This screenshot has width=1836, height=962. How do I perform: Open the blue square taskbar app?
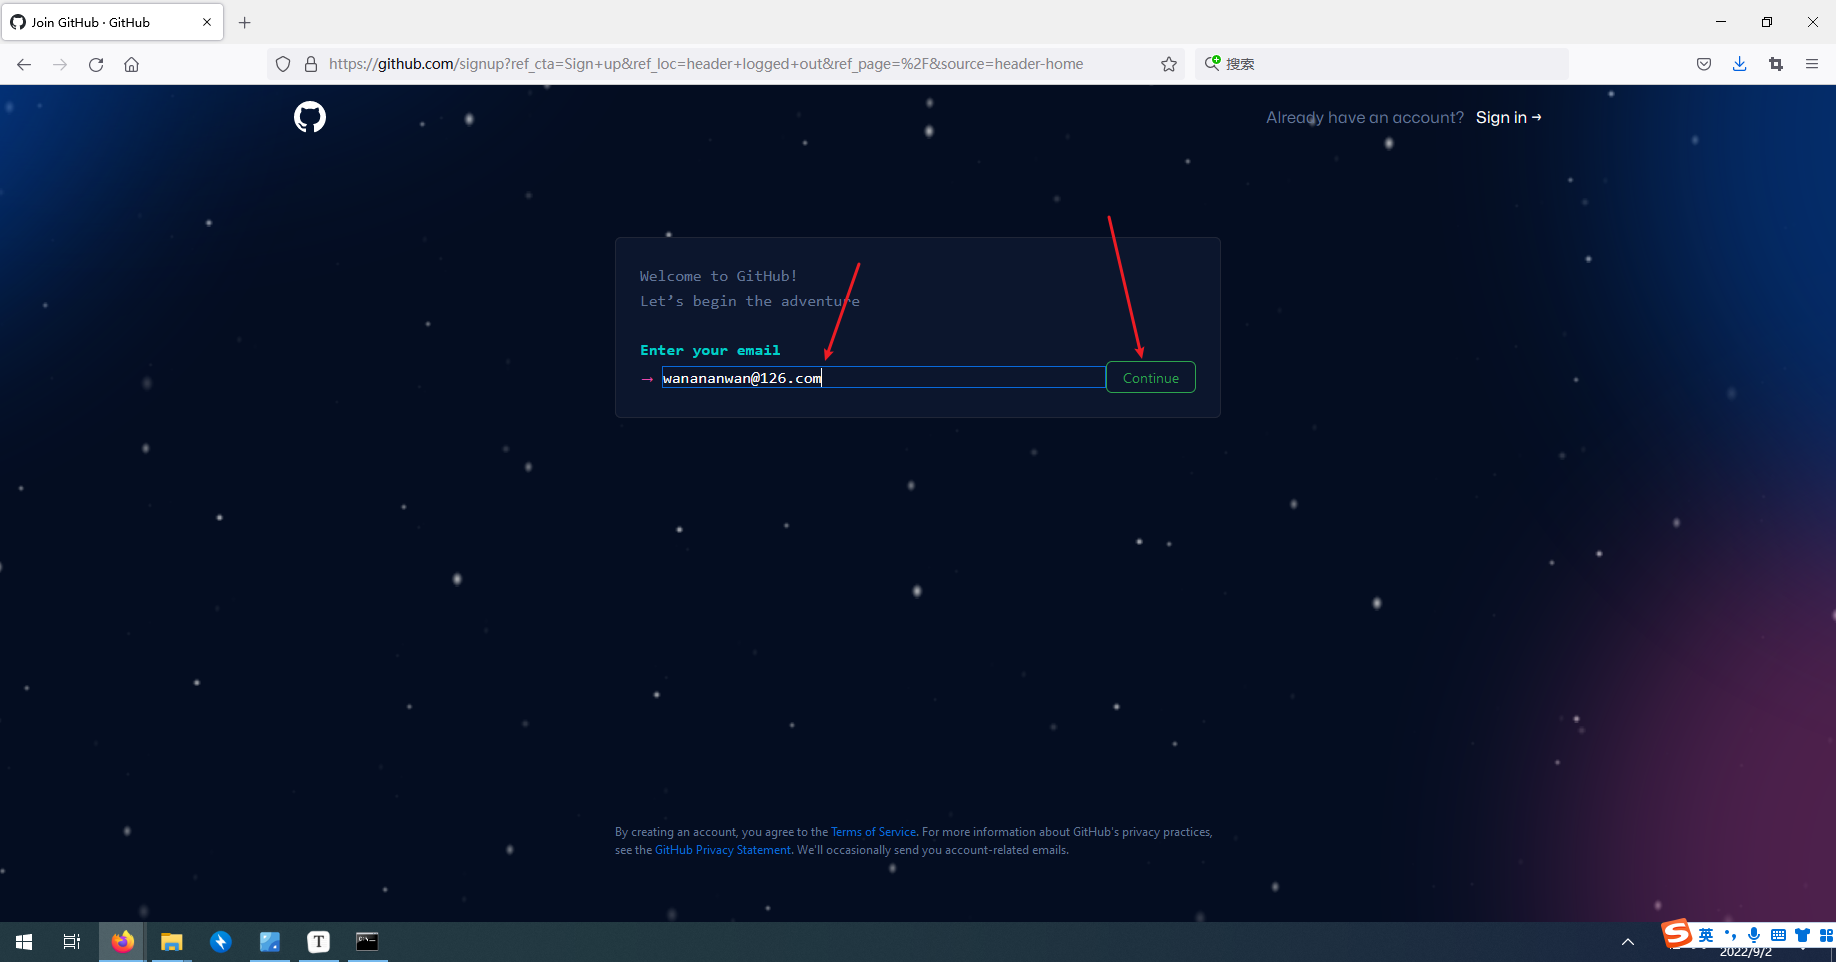(x=270, y=942)
